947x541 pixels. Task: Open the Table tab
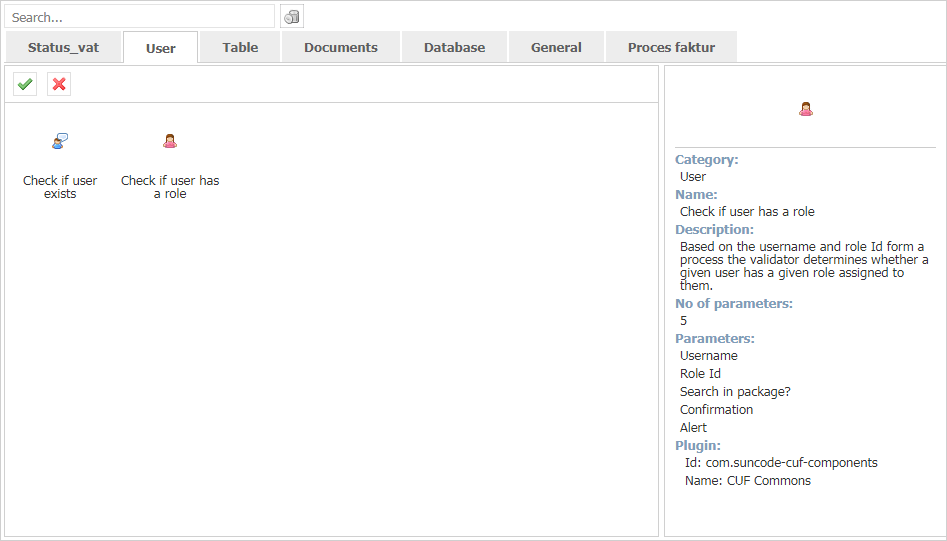[240, 47]
